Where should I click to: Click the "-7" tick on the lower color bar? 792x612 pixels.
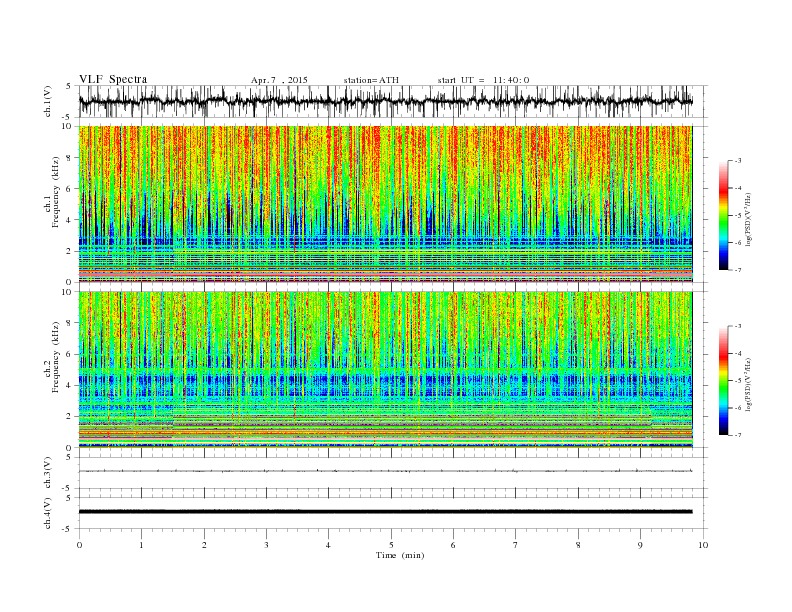[x=737, y=435]
